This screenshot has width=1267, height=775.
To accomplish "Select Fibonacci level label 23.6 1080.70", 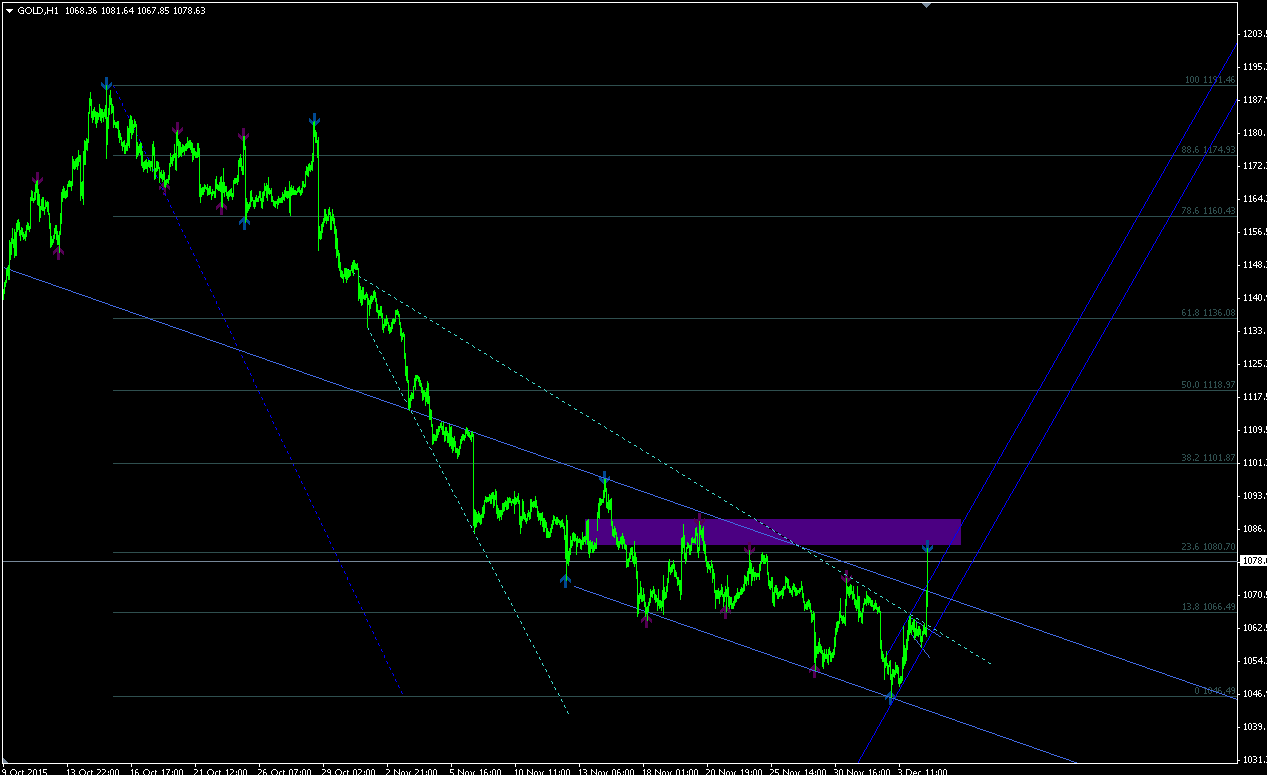I will point(1208,547).
